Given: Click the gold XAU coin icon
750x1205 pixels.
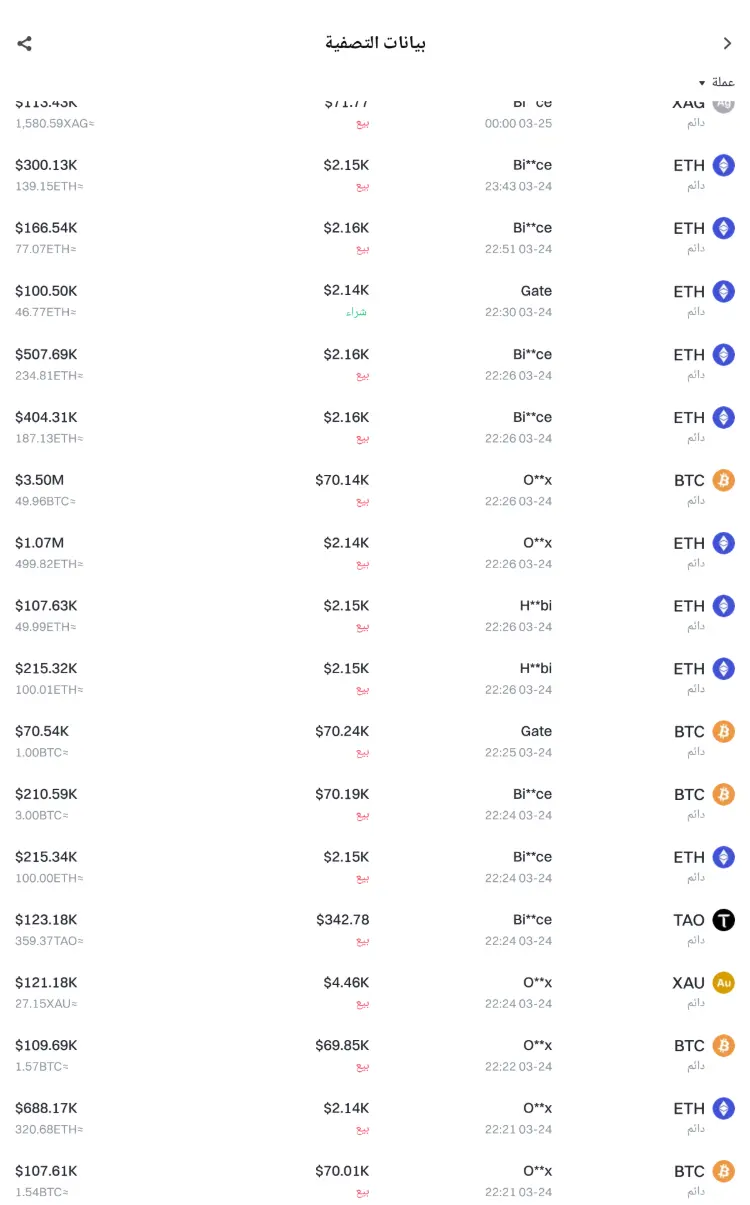Looking at the screenshot, I should (x=723, y=983).
